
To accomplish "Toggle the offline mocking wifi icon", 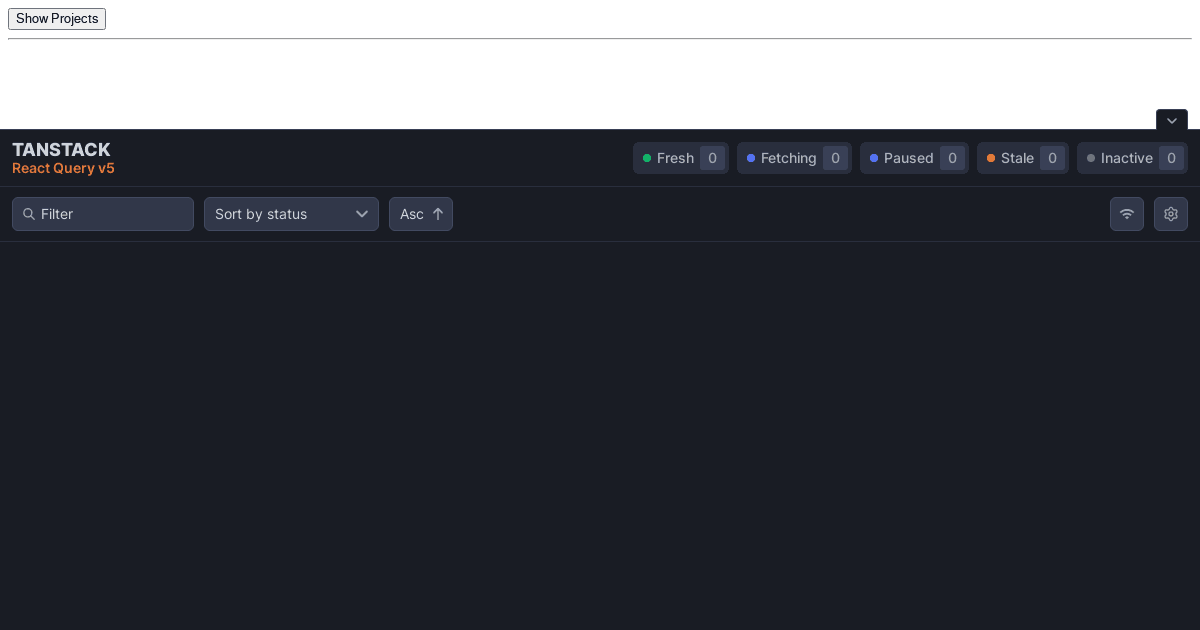I will coord(1127,214).
